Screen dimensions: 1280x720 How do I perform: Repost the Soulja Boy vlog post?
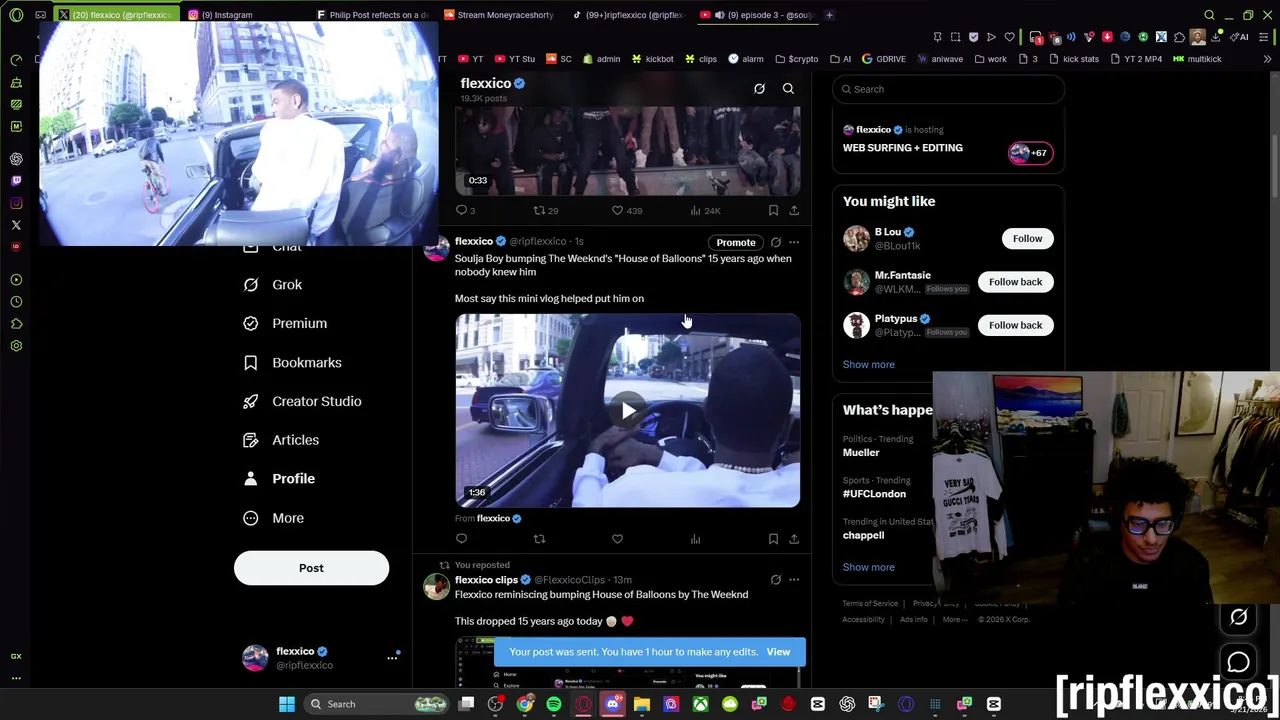coord(539,539)
